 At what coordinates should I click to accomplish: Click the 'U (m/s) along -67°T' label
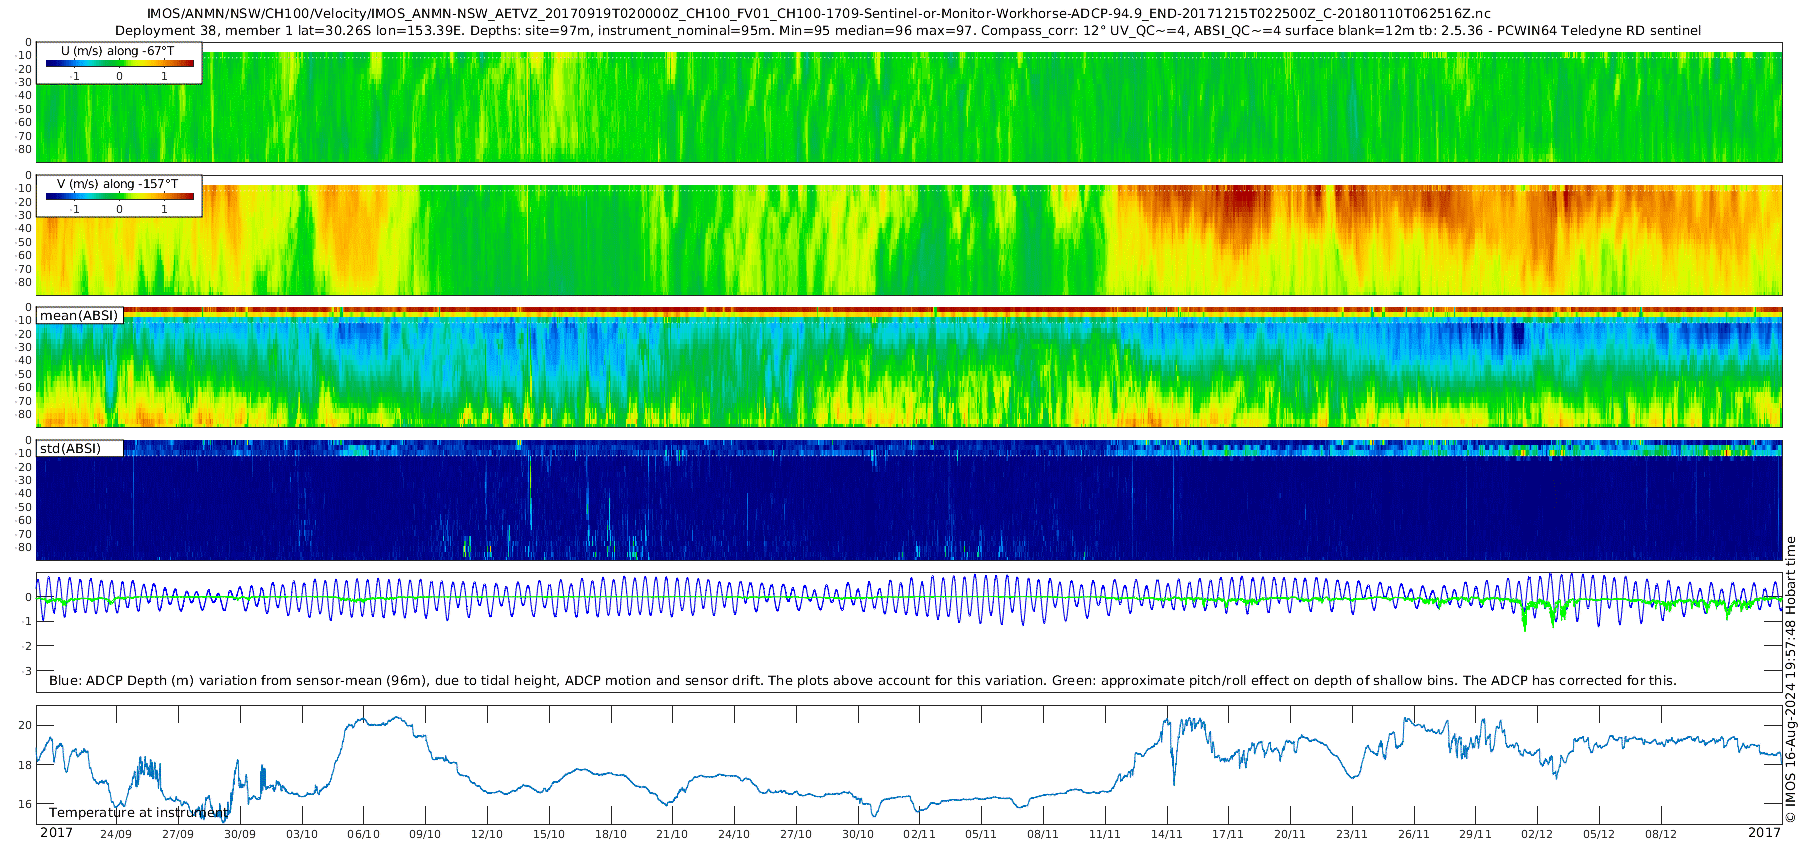pyautogui.click(x=118, y=51)
